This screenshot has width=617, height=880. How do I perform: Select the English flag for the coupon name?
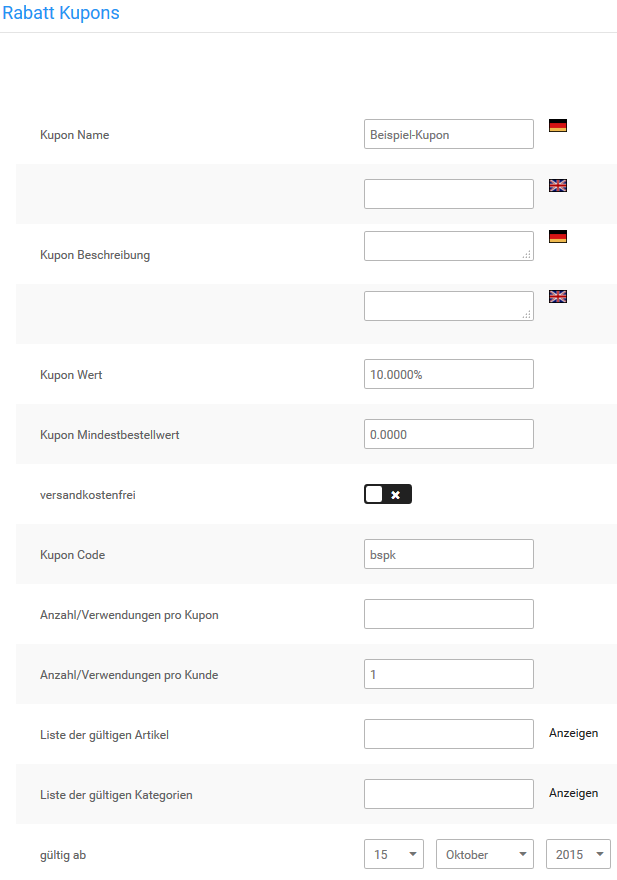coord(557,185)
